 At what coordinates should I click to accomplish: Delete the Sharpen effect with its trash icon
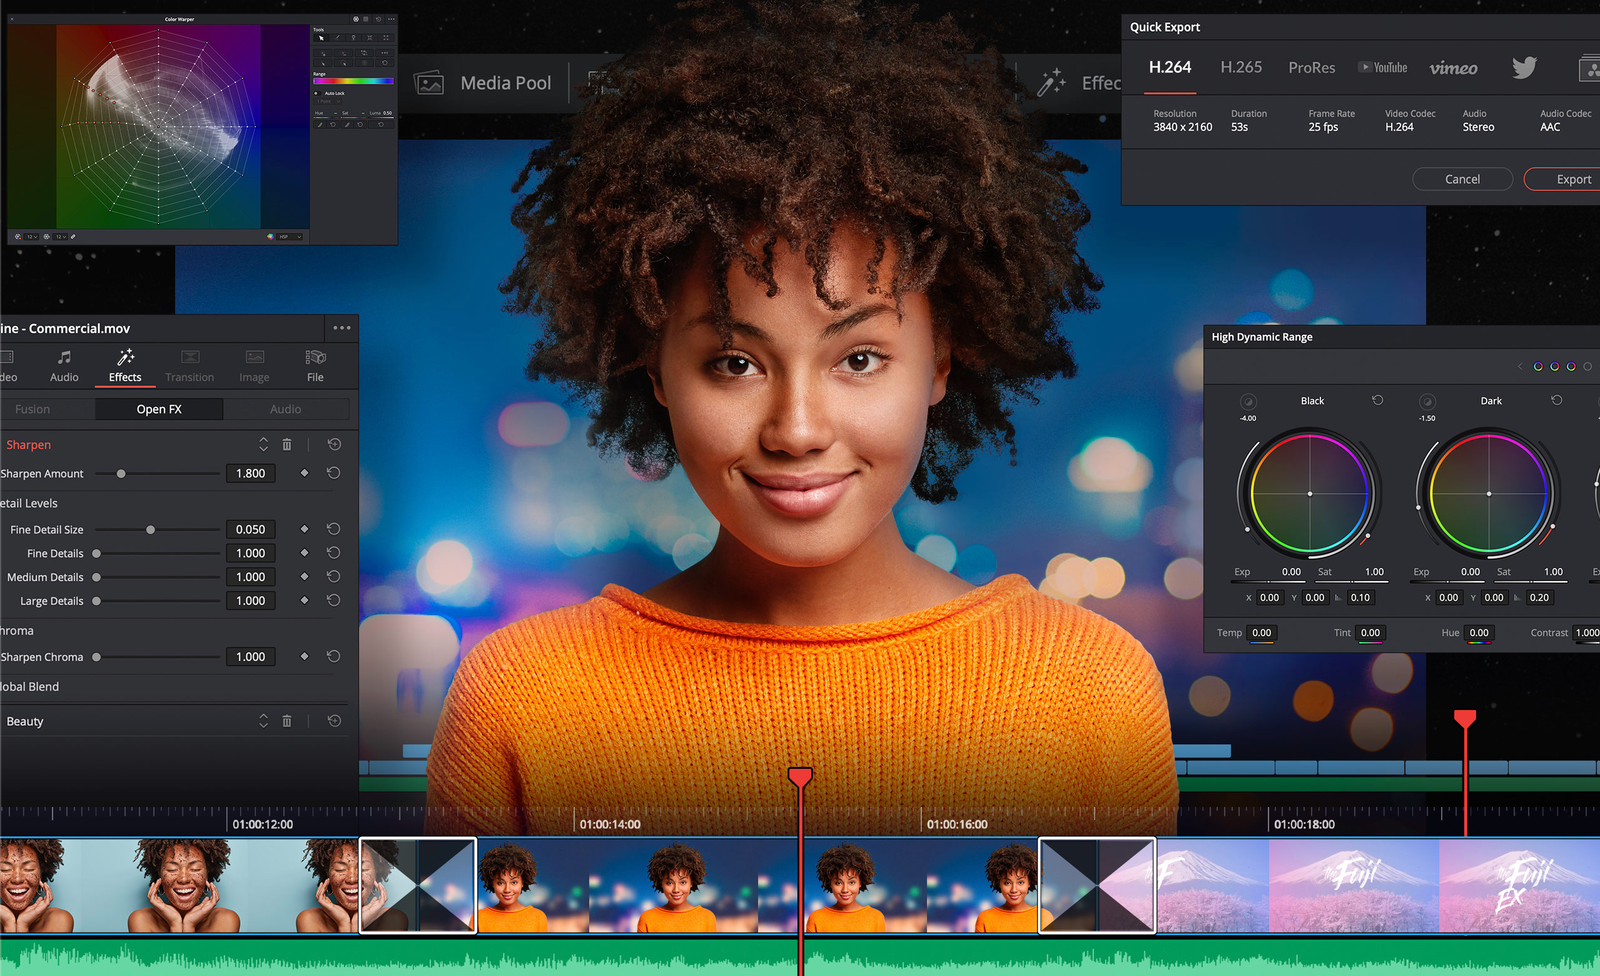(287, 445)
